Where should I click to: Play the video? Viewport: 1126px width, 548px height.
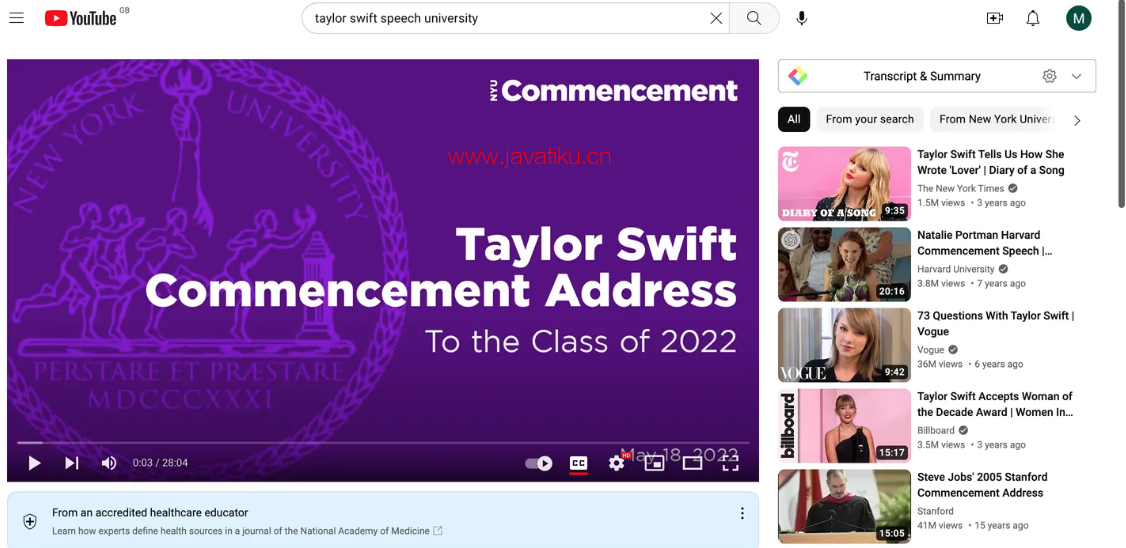pos(34,463)
